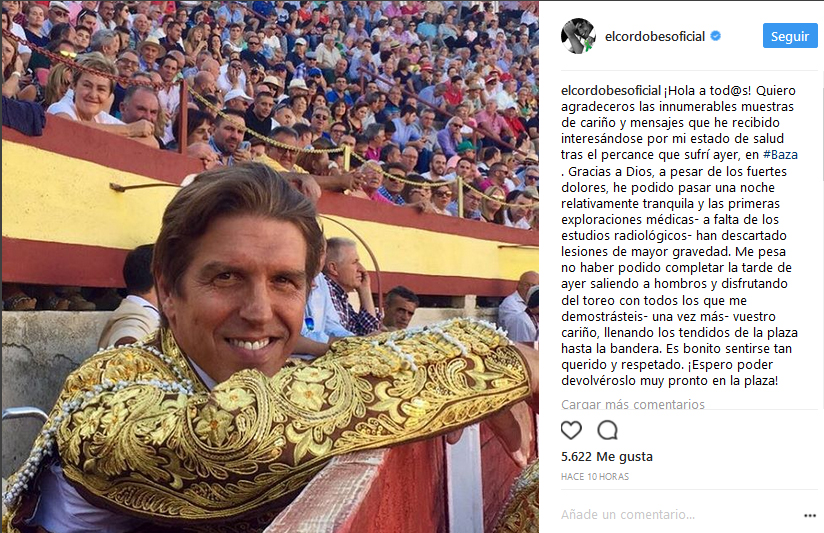Image resolution: width=824 pixels, height=533 pixels.
Task: Click the blue verified badge
Action: [715, 36]
